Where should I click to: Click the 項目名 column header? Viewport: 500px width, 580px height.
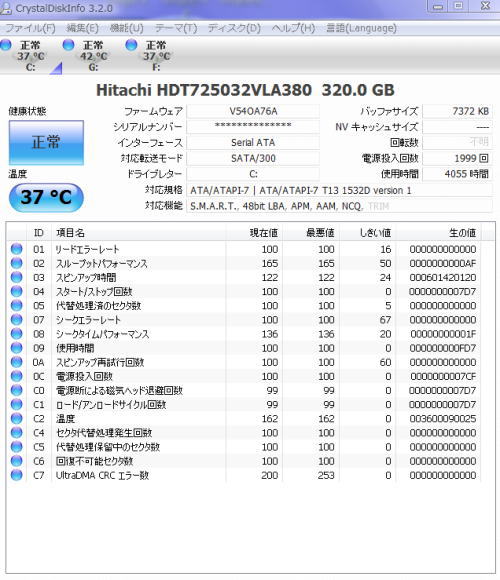point(138,233)
